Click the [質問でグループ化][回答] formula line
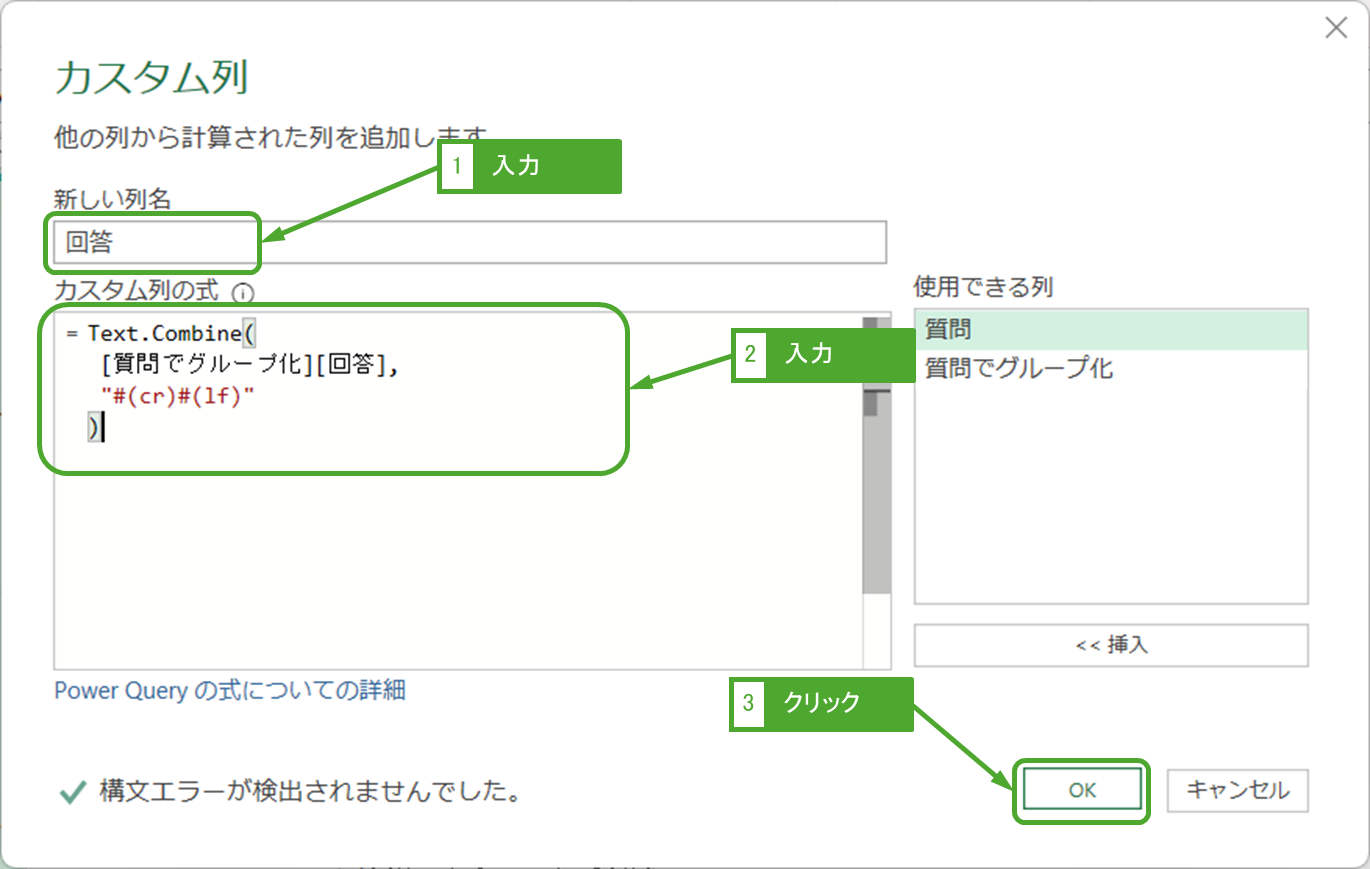Viewport: 1370px width, 869px height. tap(250, 365)
